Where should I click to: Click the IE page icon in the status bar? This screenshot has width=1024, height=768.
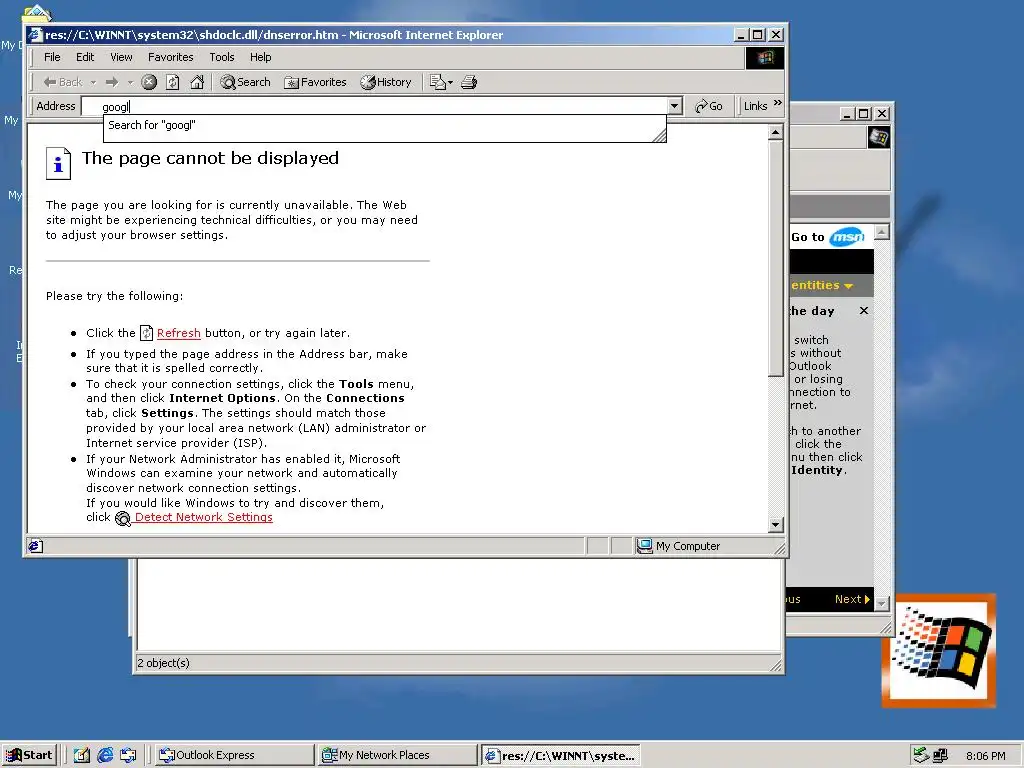pos(35,546)
